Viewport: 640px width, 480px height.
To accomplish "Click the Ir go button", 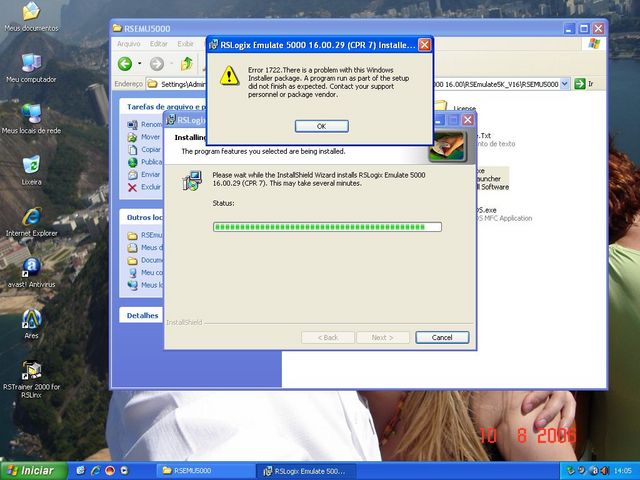I will (x=584, y=84).
